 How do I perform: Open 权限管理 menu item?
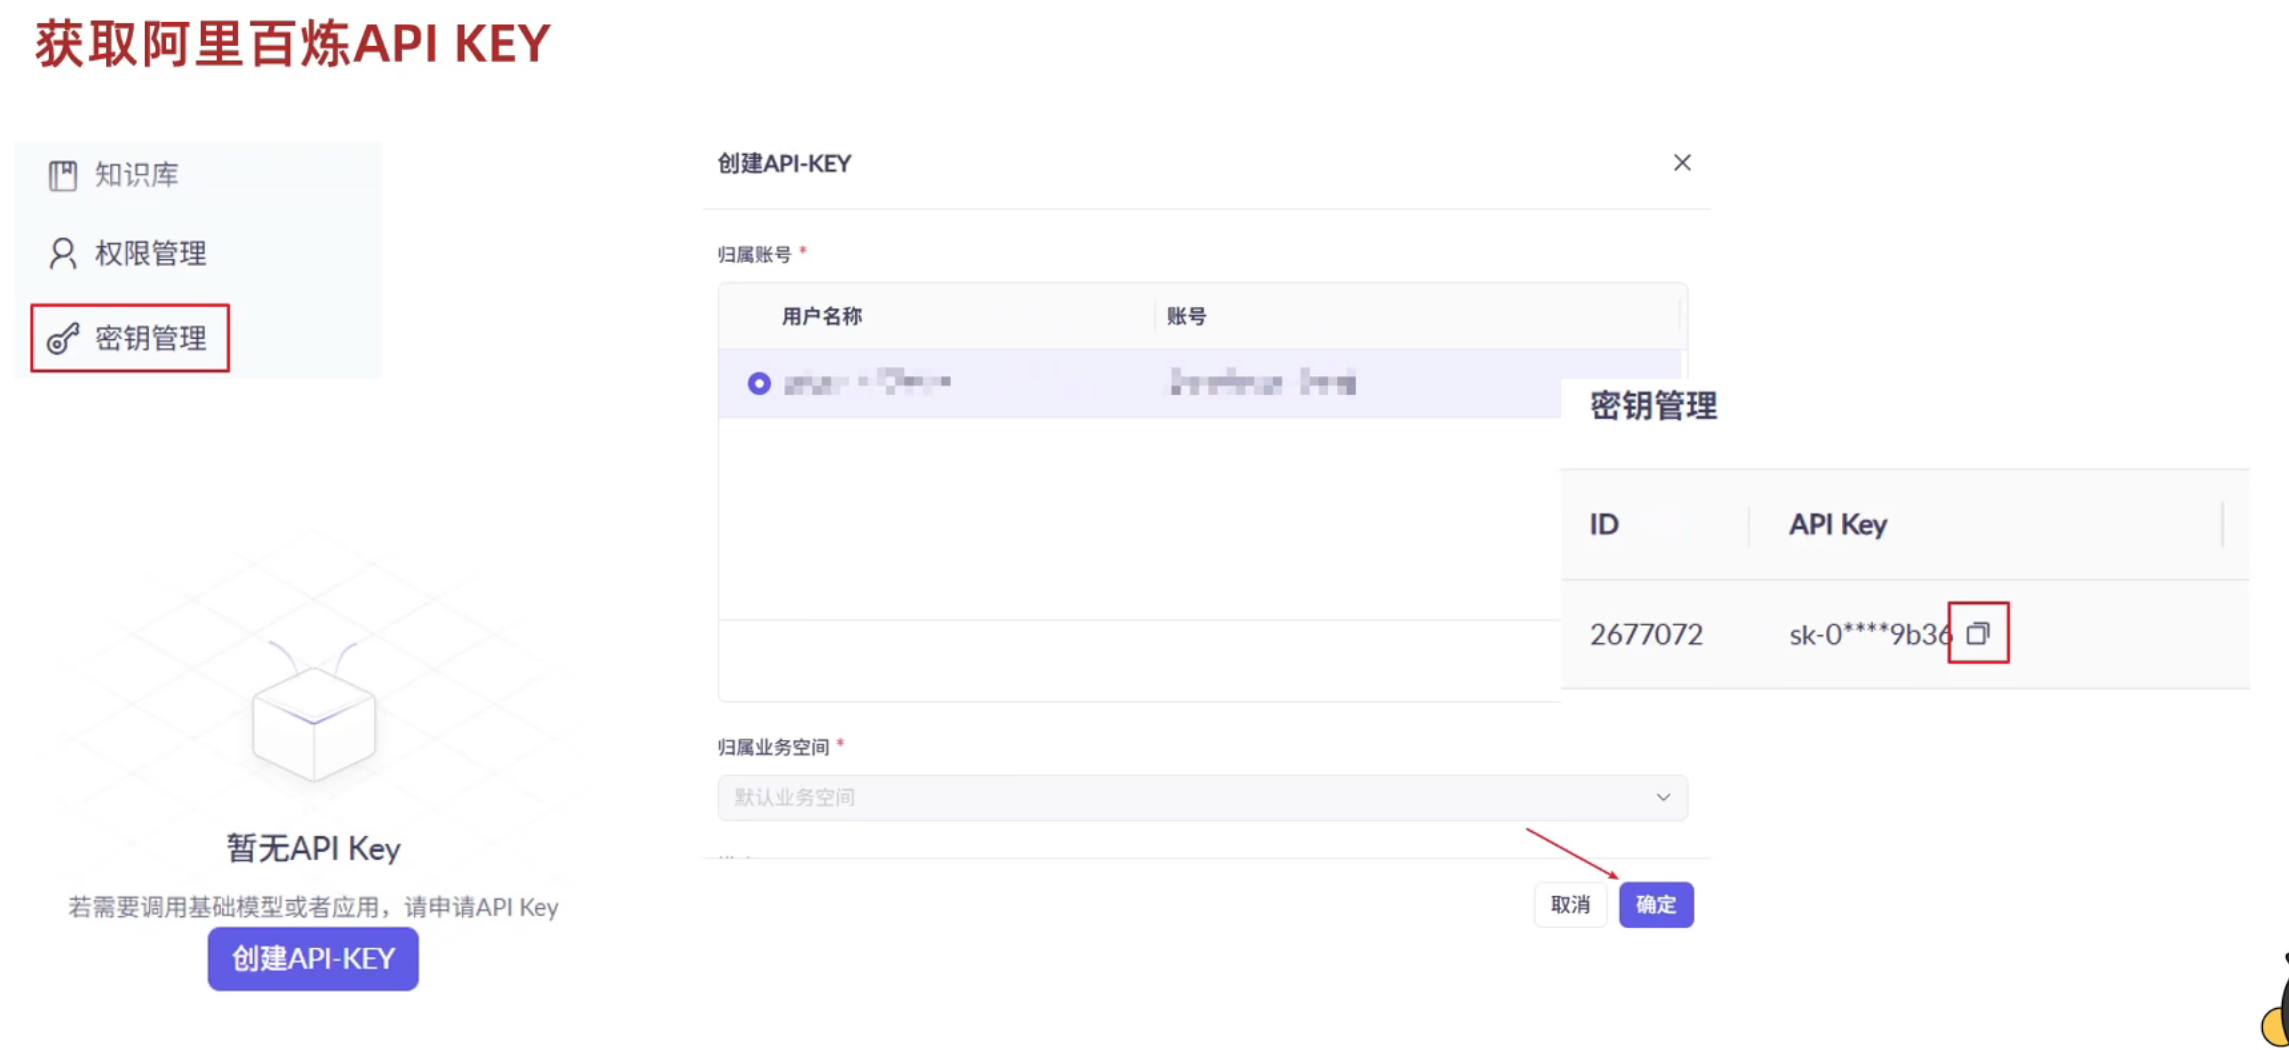128,253
